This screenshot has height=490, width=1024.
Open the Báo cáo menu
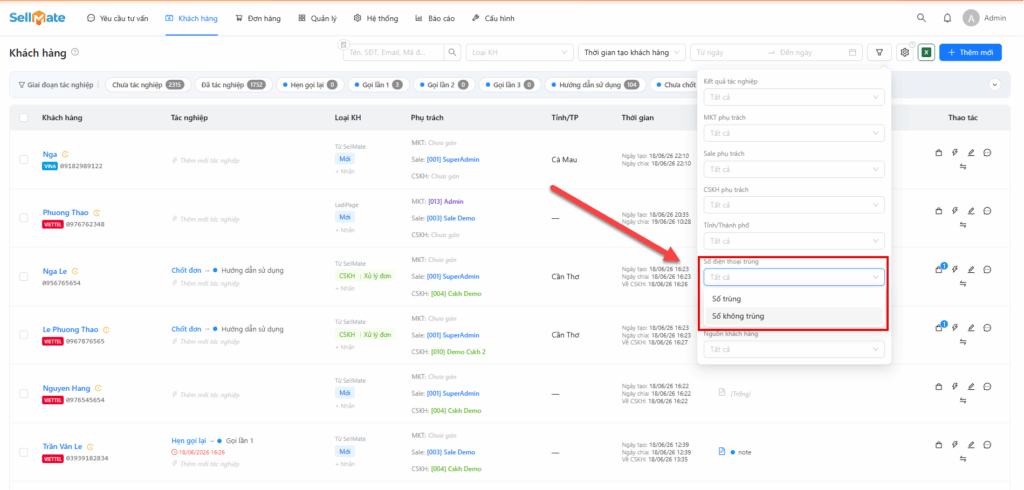[x=435, y=18]
